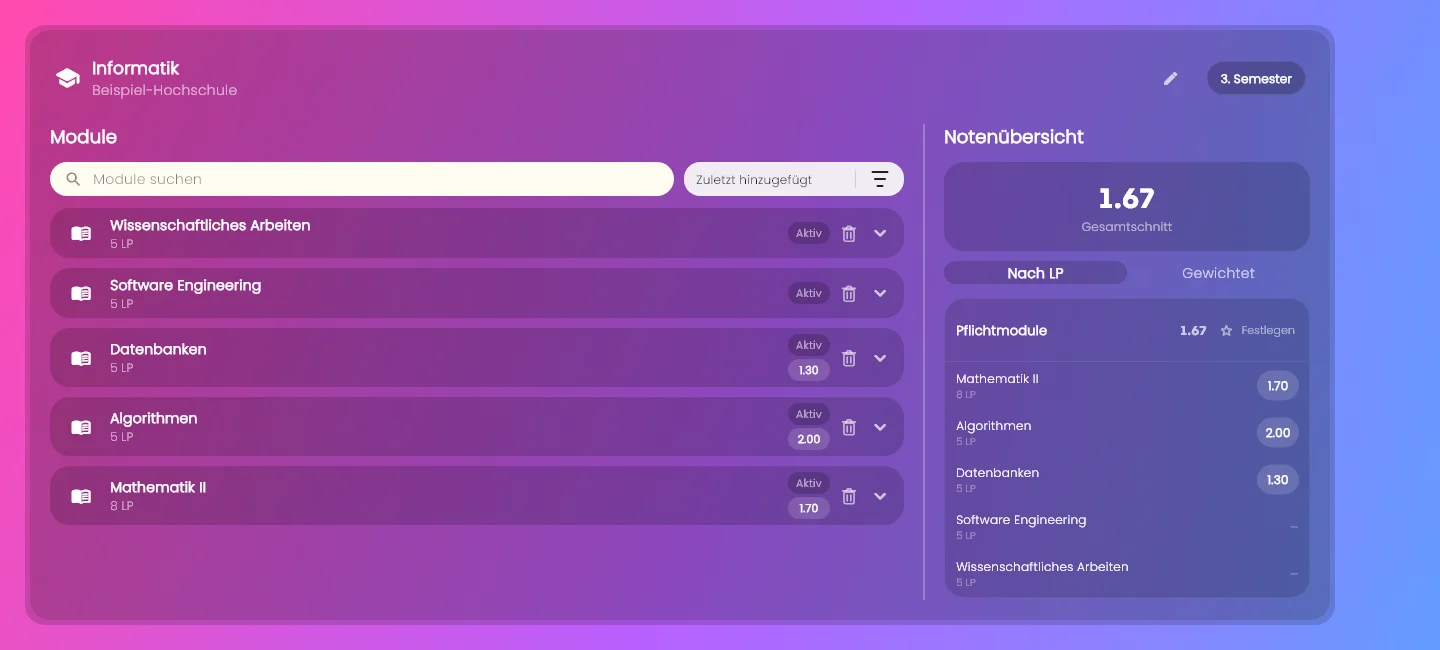The image size is (1440, 650).
Task: Click the 2.00 grade badge in Algorithmen module row
Action: pyautogui.click(x=809, y=439)
